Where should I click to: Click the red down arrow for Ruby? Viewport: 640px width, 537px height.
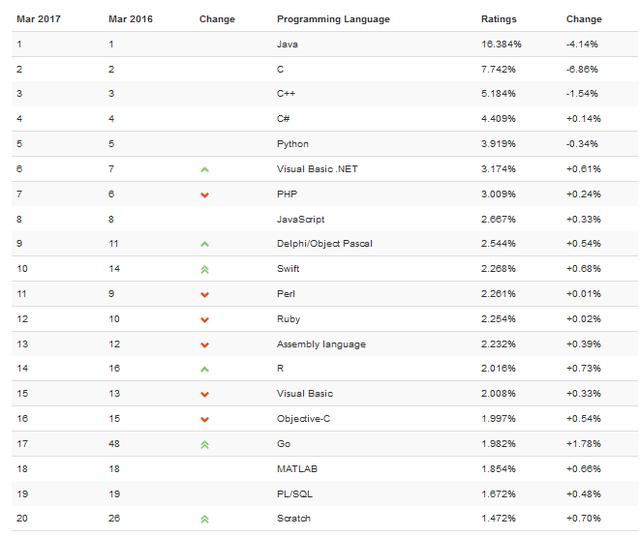click(x=205, y=320)
